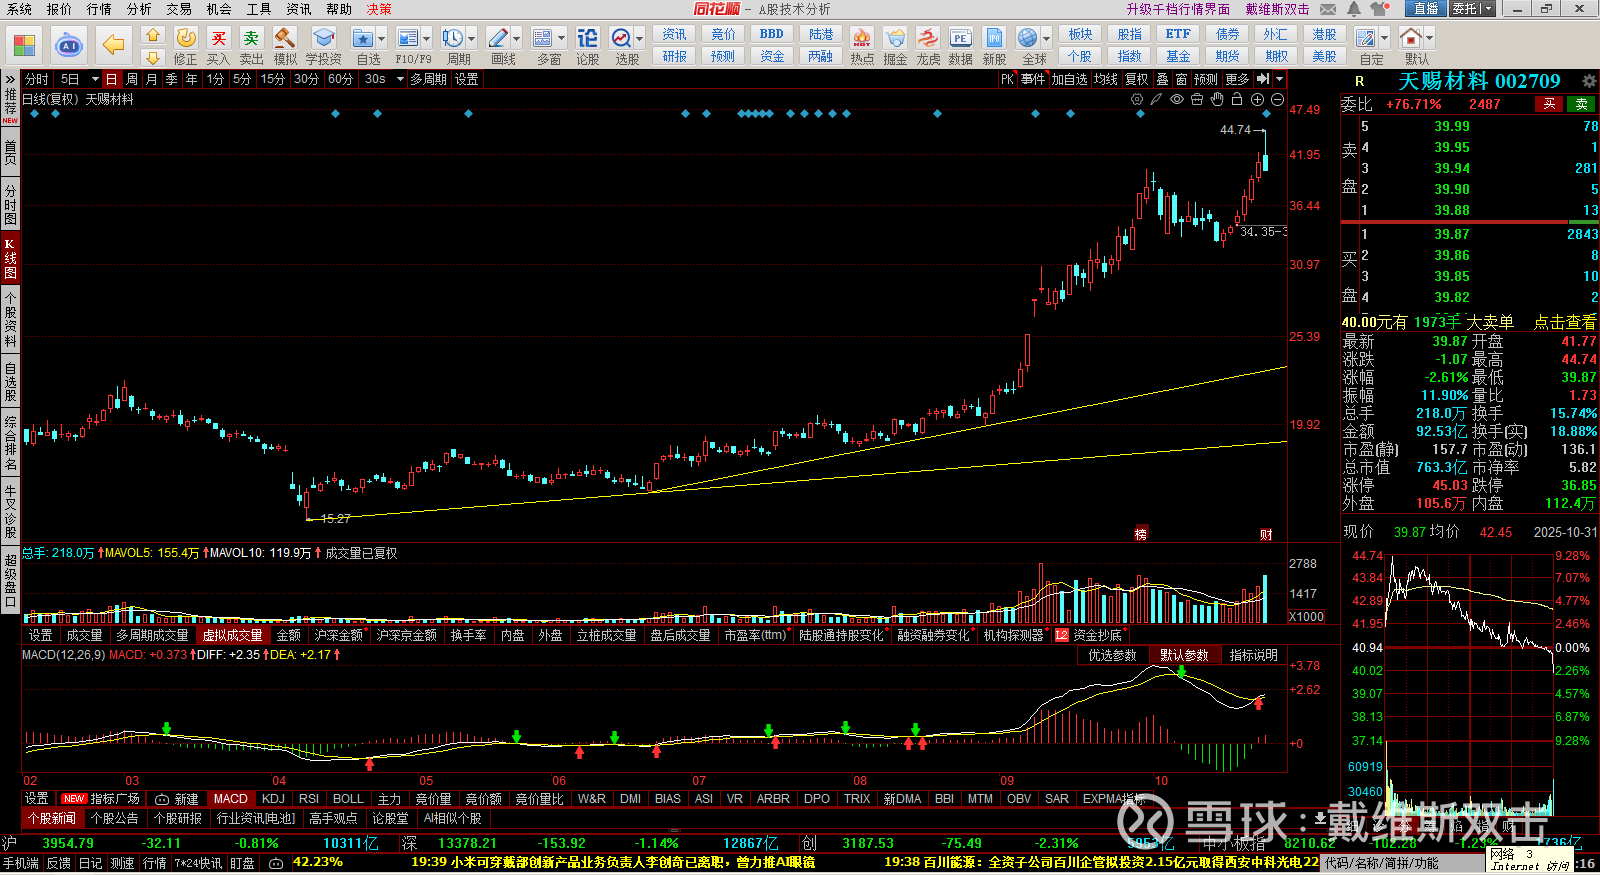The width and height of the screenshot is (1600, 875).
Task: Click the 财 marker on the chart
Action: pyautogui.click(x=1266, y=534)
